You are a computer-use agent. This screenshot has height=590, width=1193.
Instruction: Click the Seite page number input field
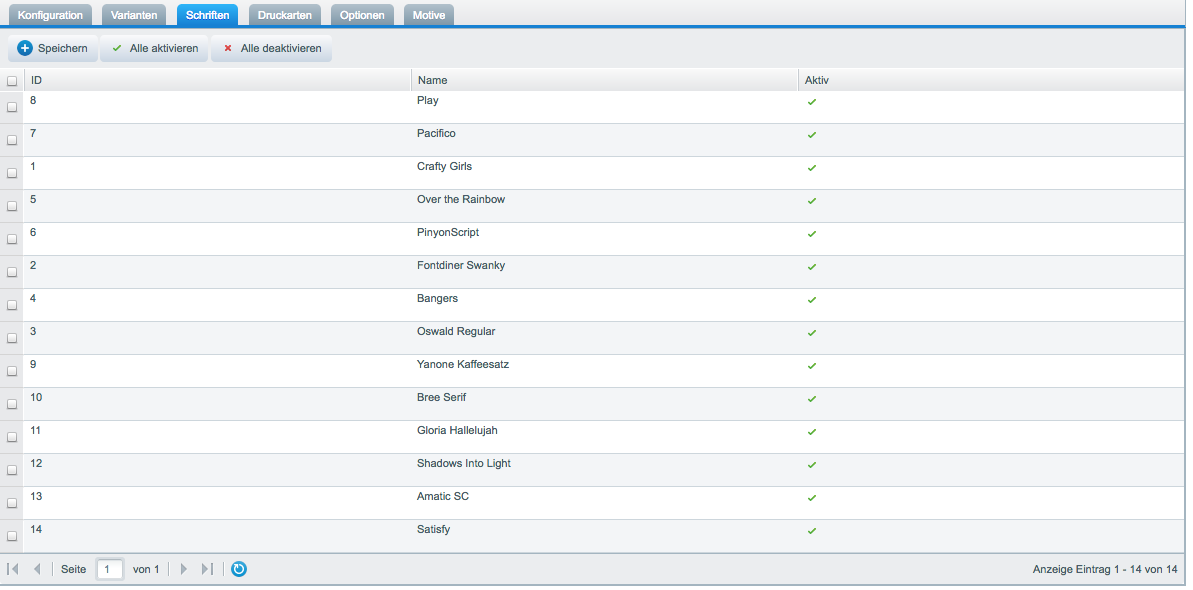click(110, 569)
